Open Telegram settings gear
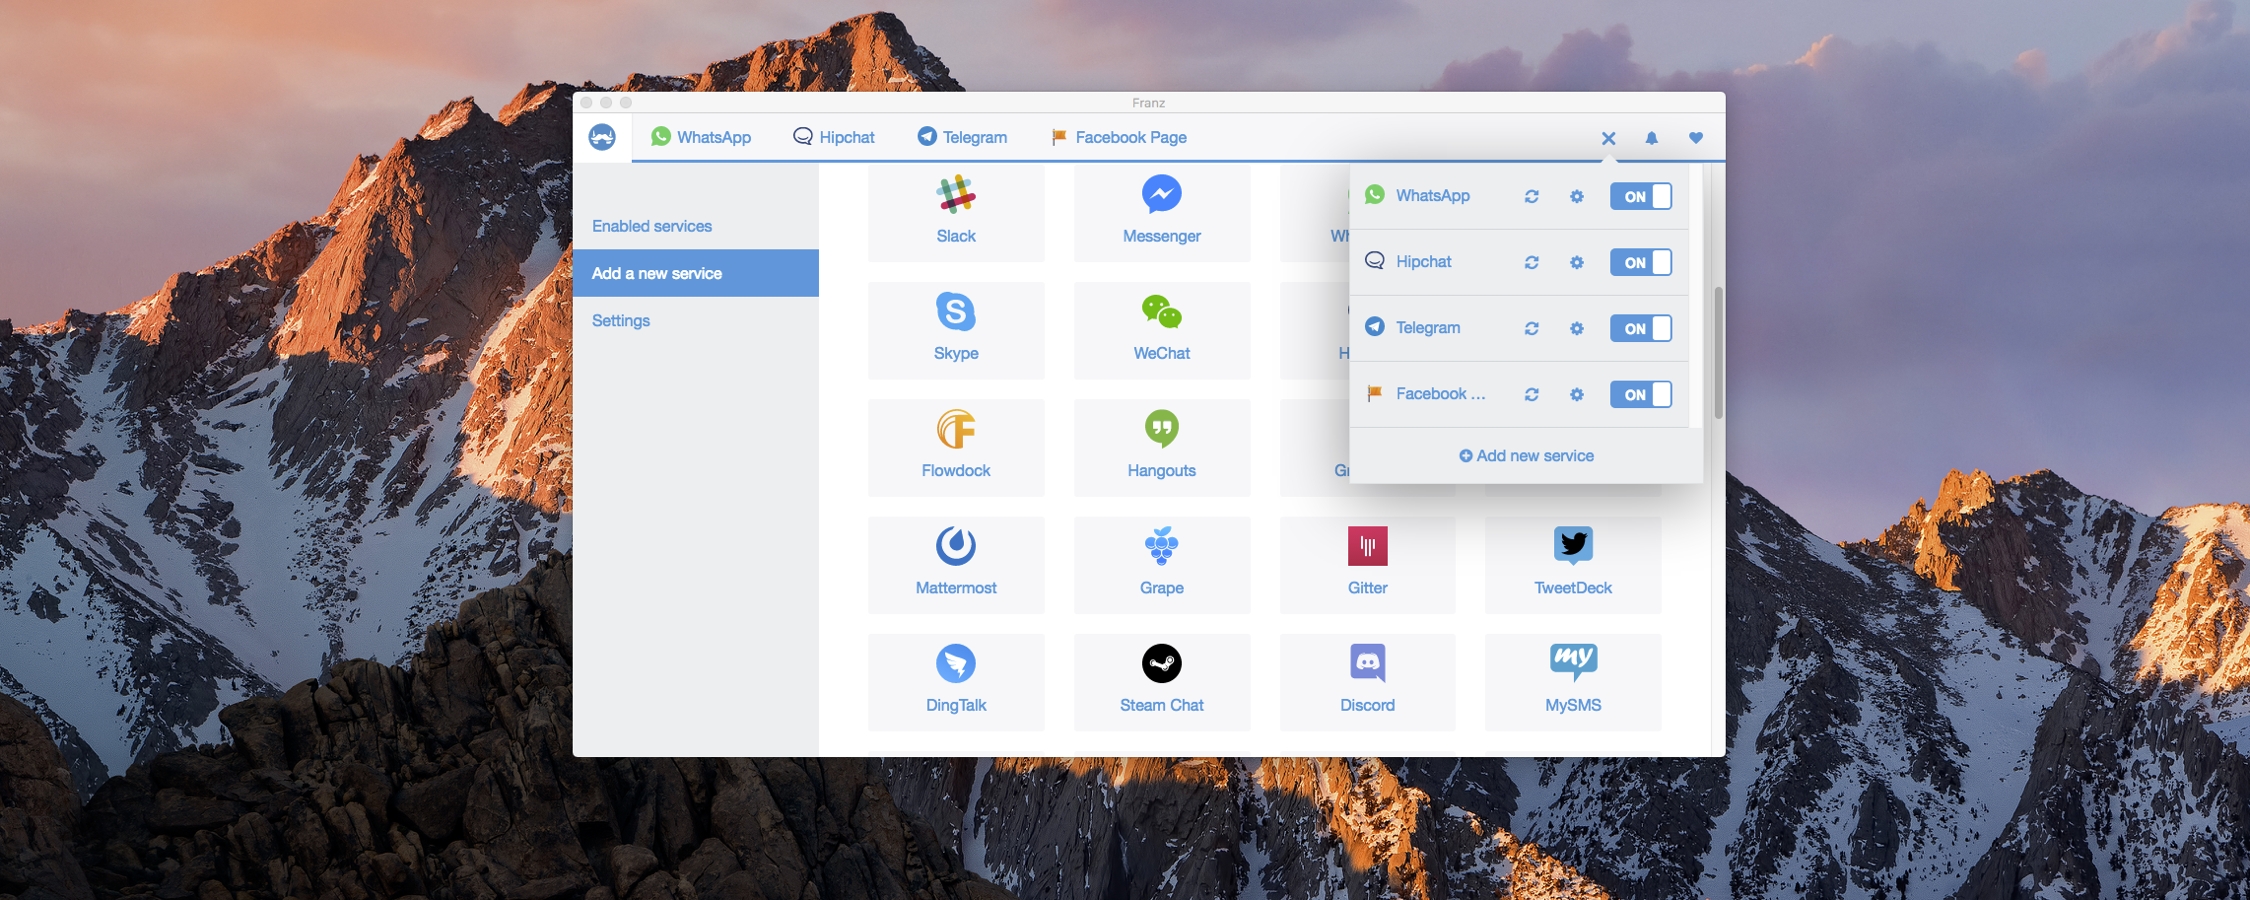Image resolution: width=2250 pixels, height=900 pixels. coord(1577,328)
